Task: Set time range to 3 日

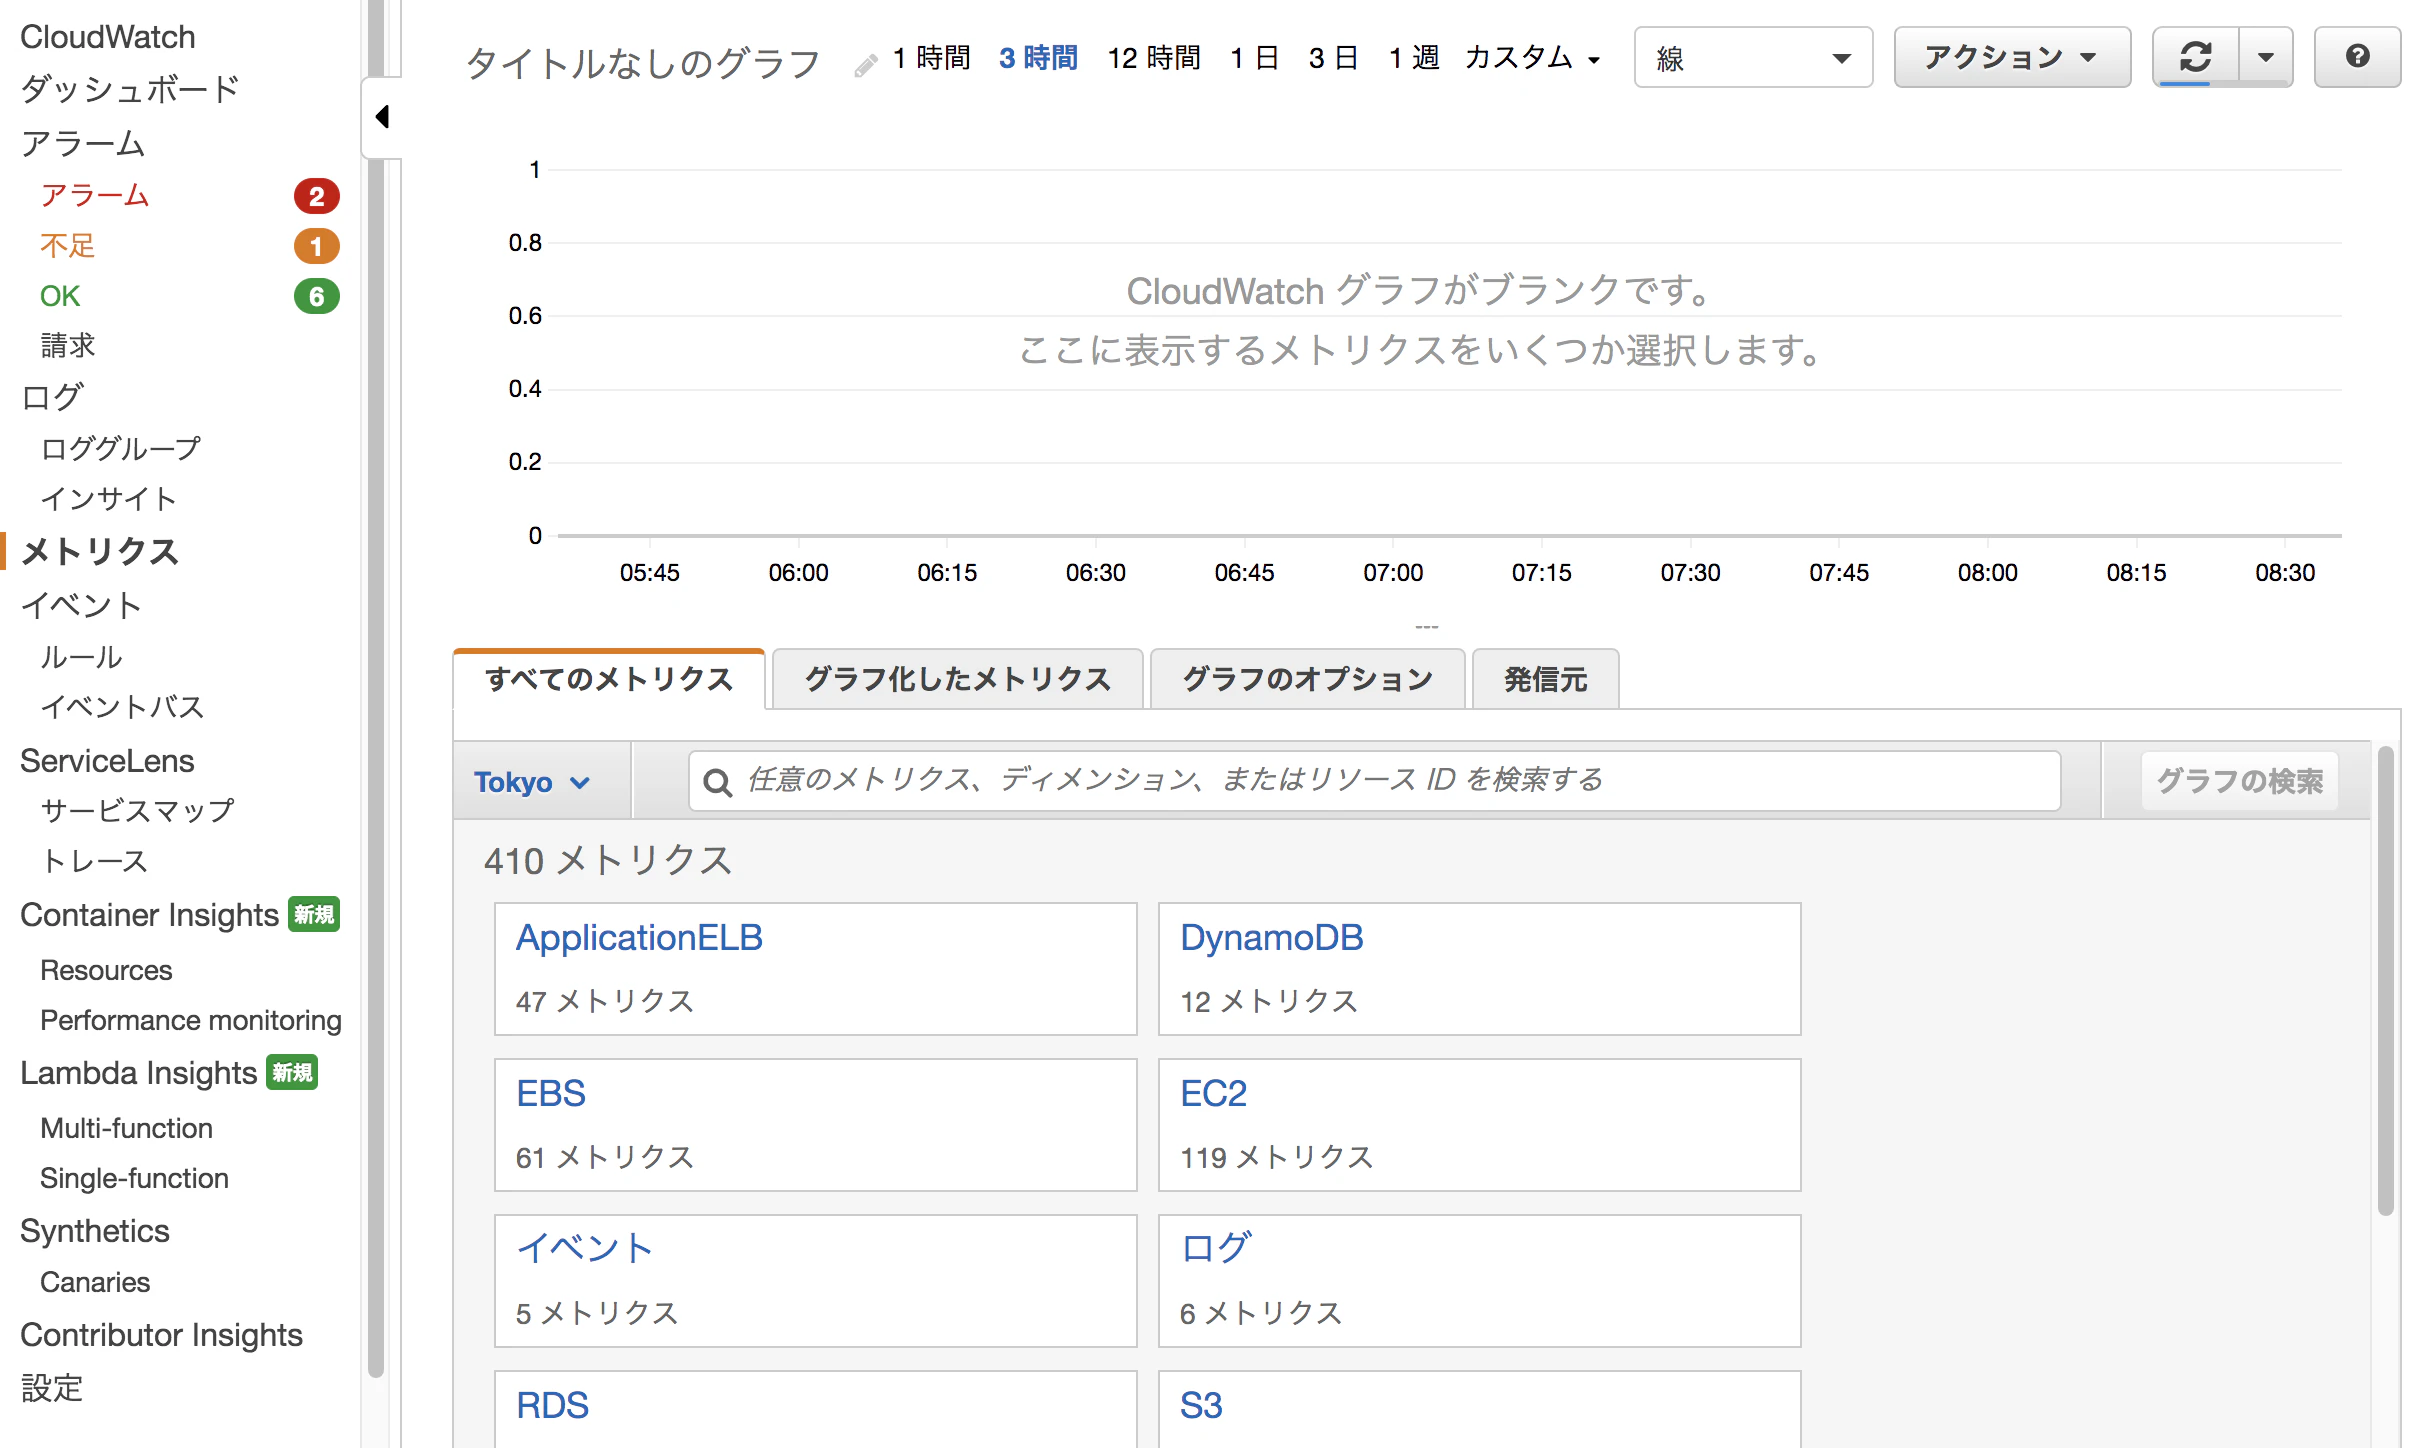Action: (x=1334, y=58)
